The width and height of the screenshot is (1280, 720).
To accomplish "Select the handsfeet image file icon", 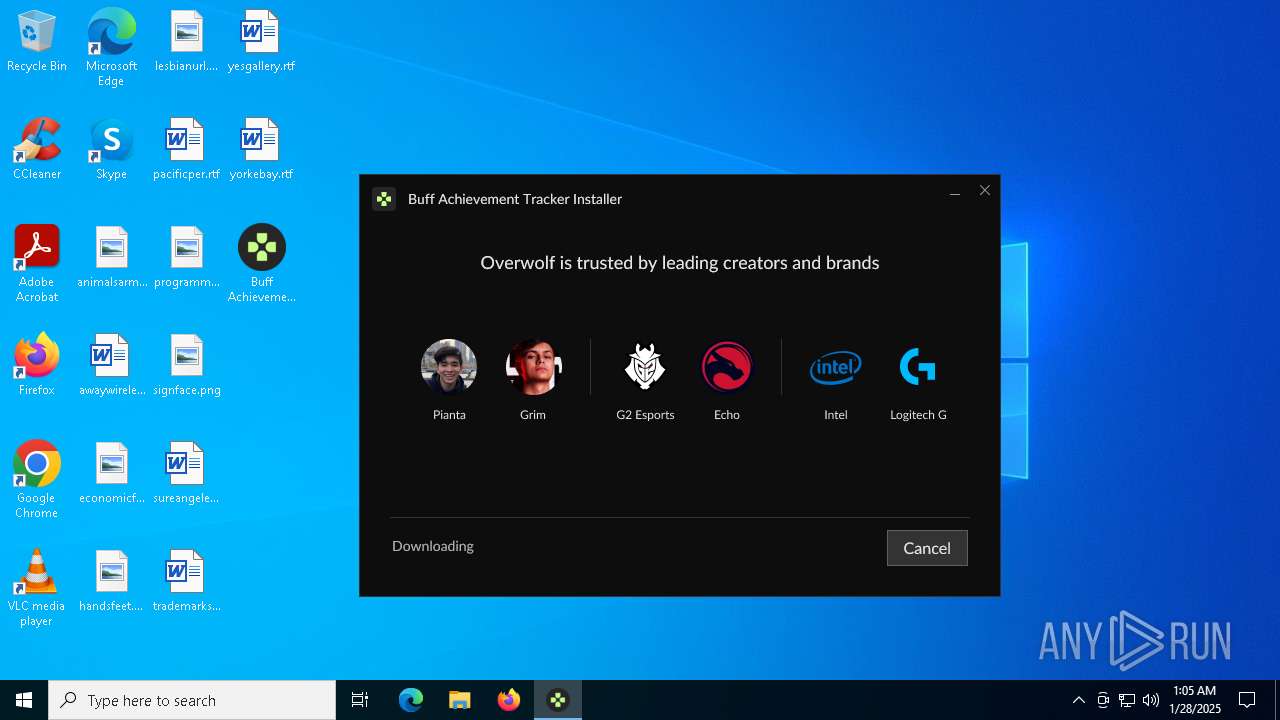I will pos(112,581).
